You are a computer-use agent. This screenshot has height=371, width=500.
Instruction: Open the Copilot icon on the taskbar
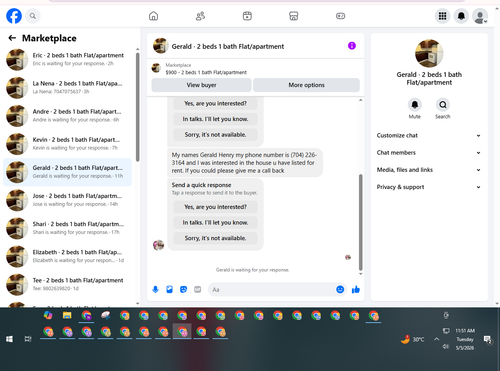coord(48,315)
